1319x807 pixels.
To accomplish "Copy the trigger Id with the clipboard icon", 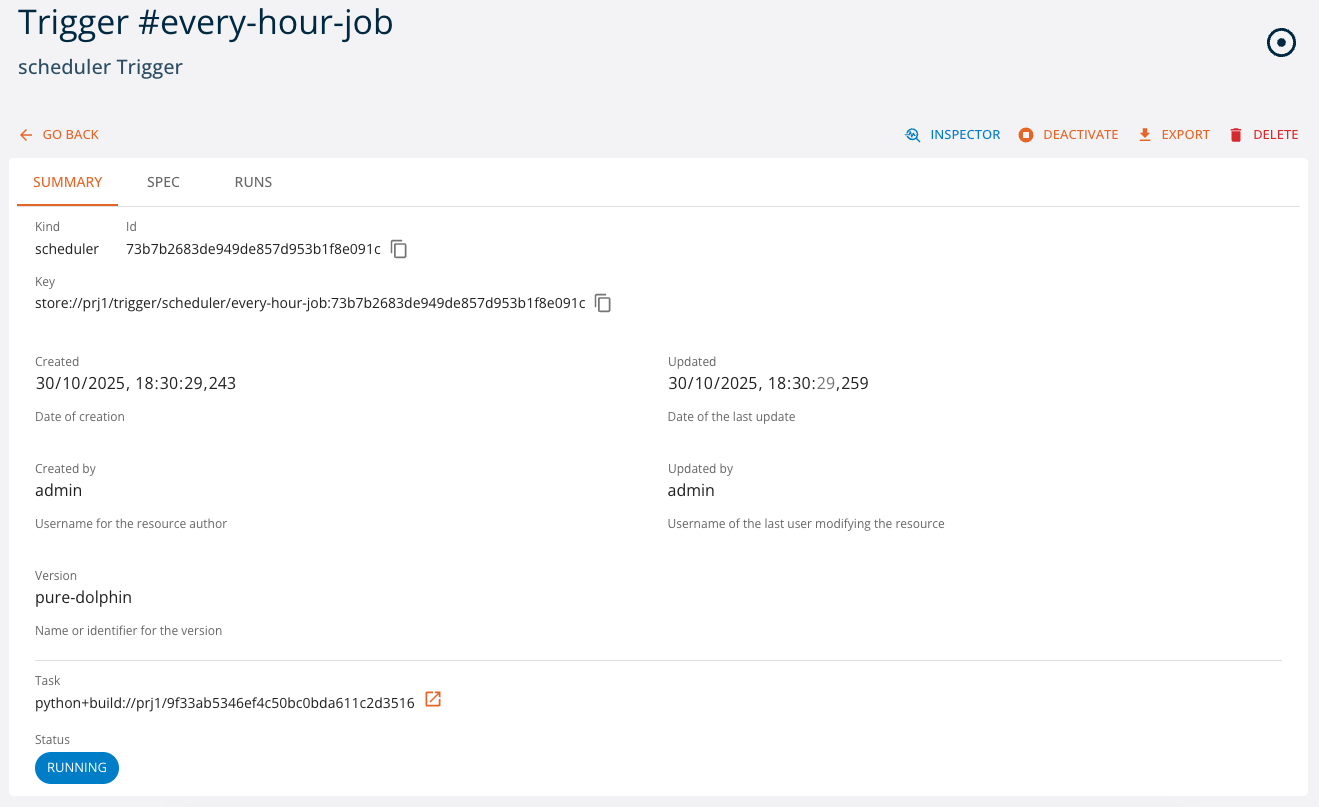I will pyautogui.click(x=399, y=249).
